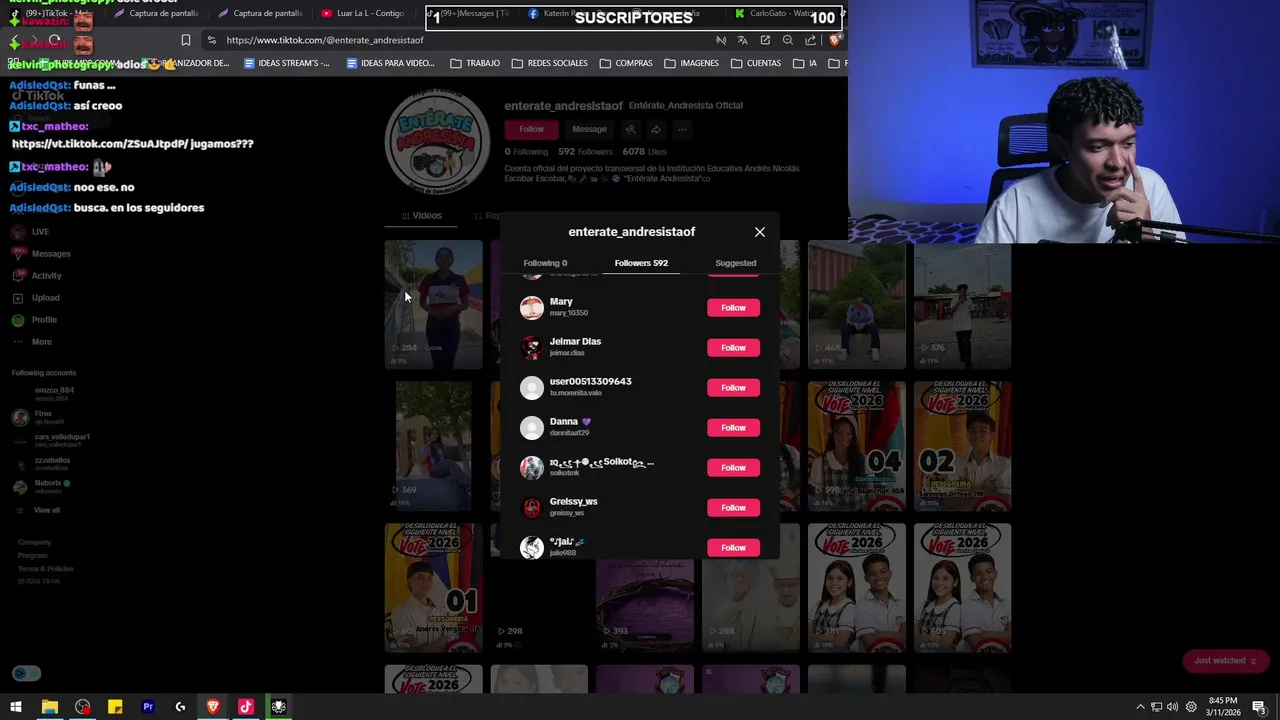Go to Profile in the sidebar
This screenshot has width=1280, height=720.
tap(35, 320)
